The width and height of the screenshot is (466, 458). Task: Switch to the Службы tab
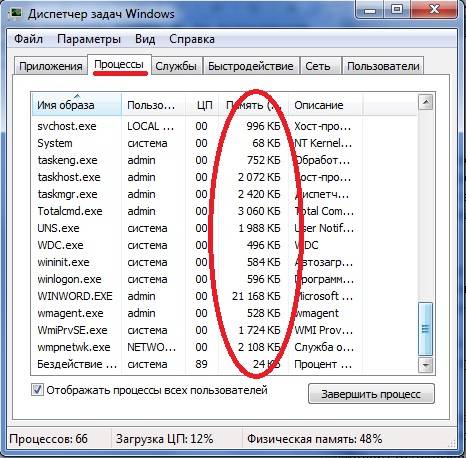pos(176,66)
